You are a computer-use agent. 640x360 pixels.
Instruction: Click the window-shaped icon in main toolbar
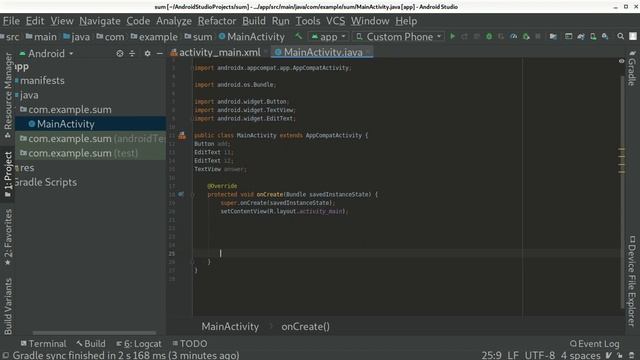coord(568,36)
